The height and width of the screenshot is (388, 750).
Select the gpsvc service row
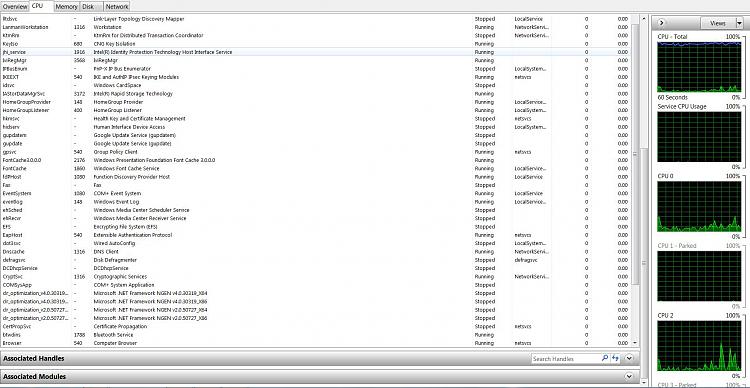pyautogui.click(x=316, y=152)
